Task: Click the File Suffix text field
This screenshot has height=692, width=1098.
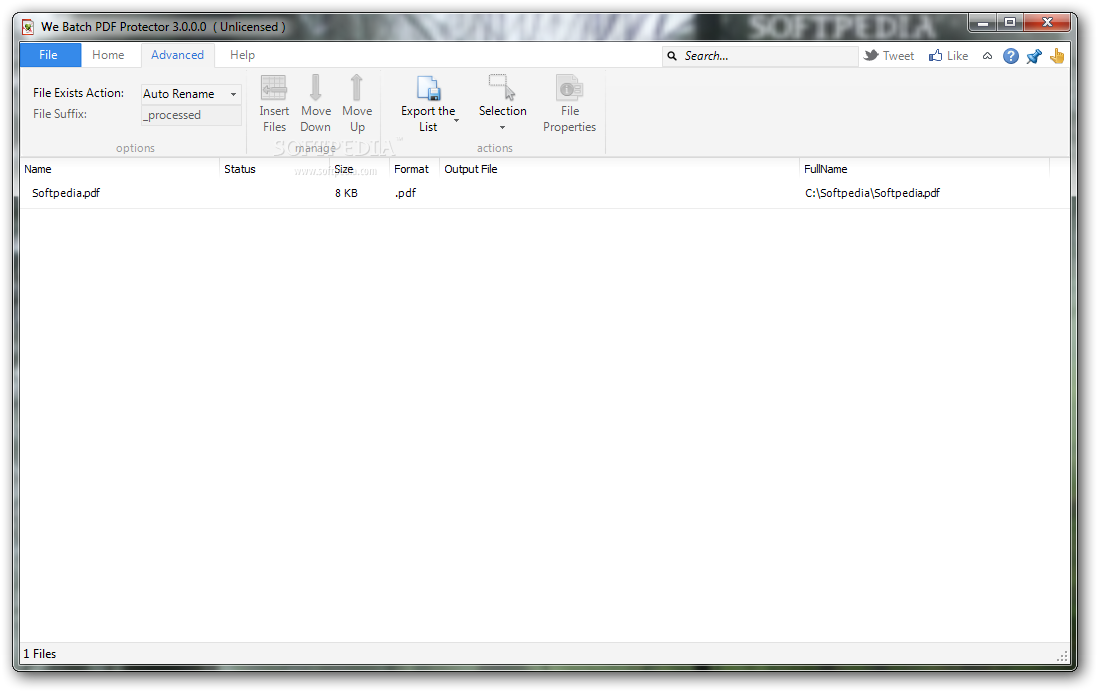Action: [x=191, y=115]
